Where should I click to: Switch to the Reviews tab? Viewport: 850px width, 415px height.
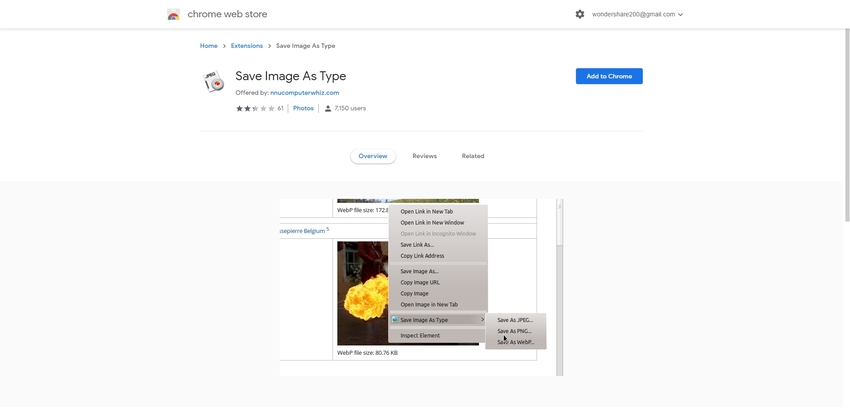tap(424, 156)
